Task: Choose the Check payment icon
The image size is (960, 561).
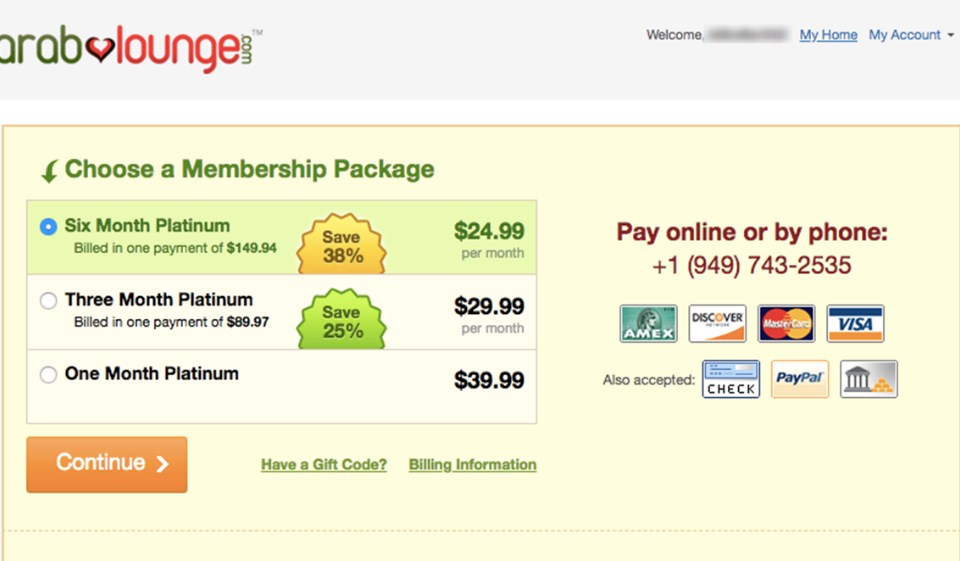Action: click(x=731, y=379)
